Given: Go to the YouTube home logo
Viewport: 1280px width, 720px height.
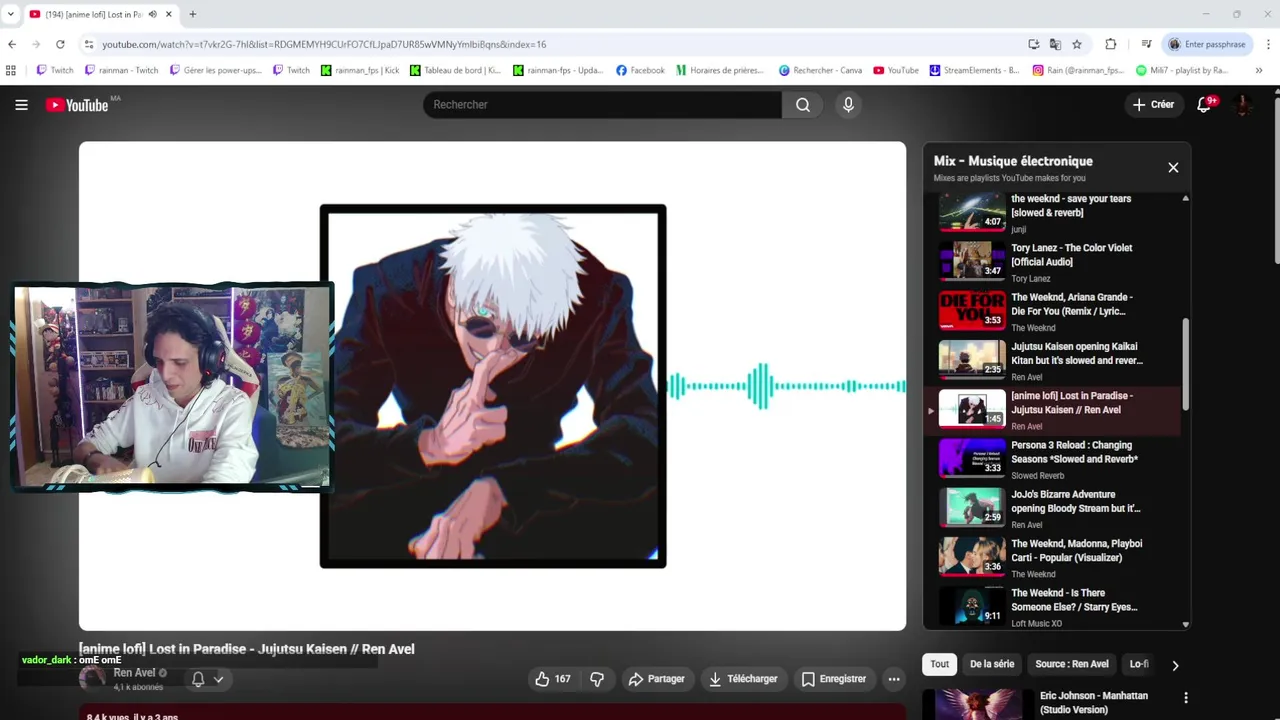Looking at the screenshot, I should tap(77, 105).
